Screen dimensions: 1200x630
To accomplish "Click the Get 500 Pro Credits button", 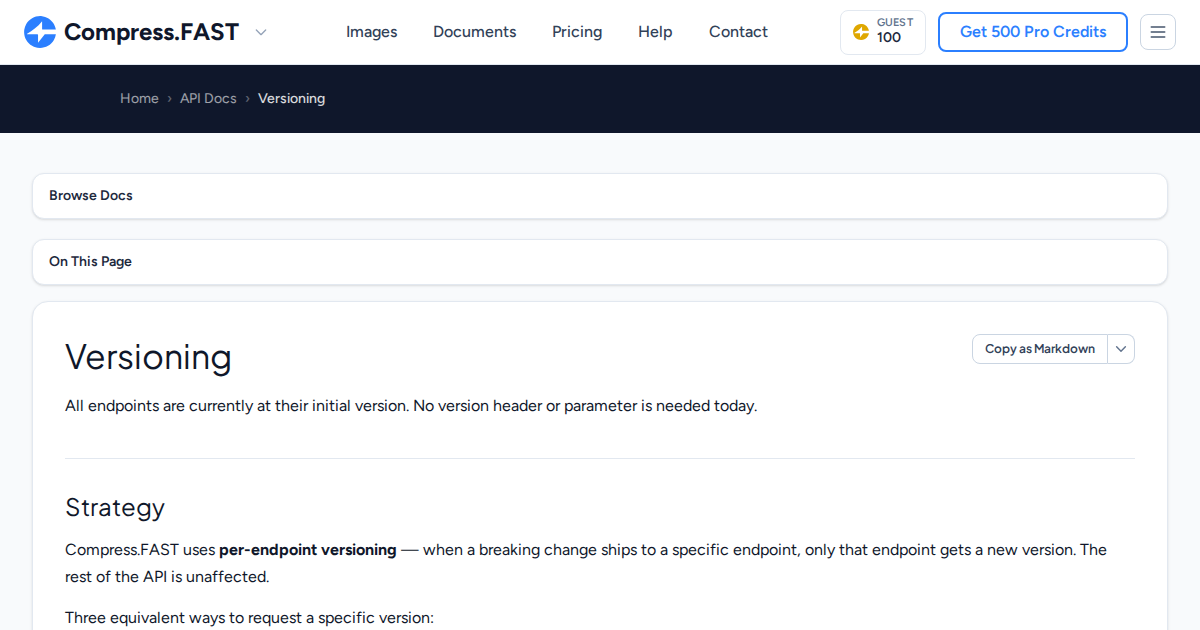I will coord(1033,32).
